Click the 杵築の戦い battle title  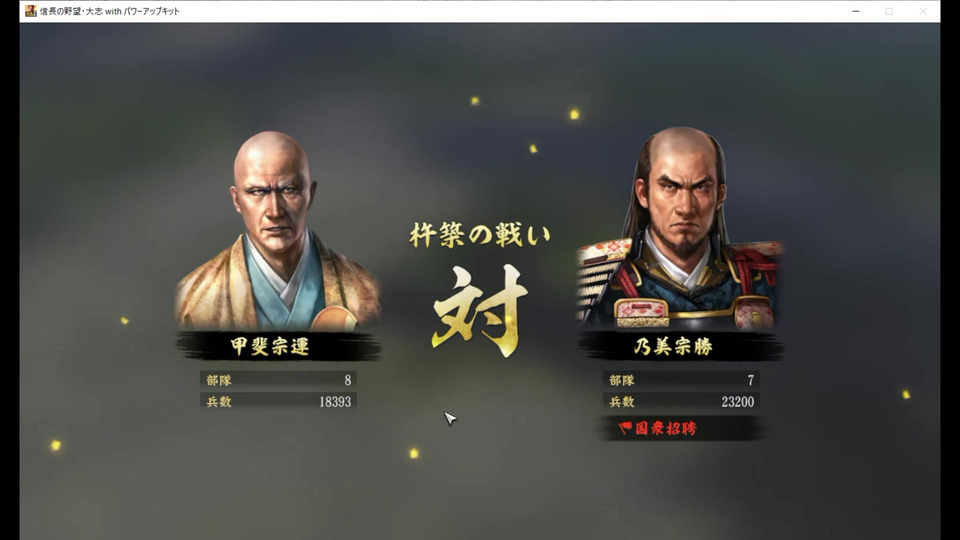[480, 234]
